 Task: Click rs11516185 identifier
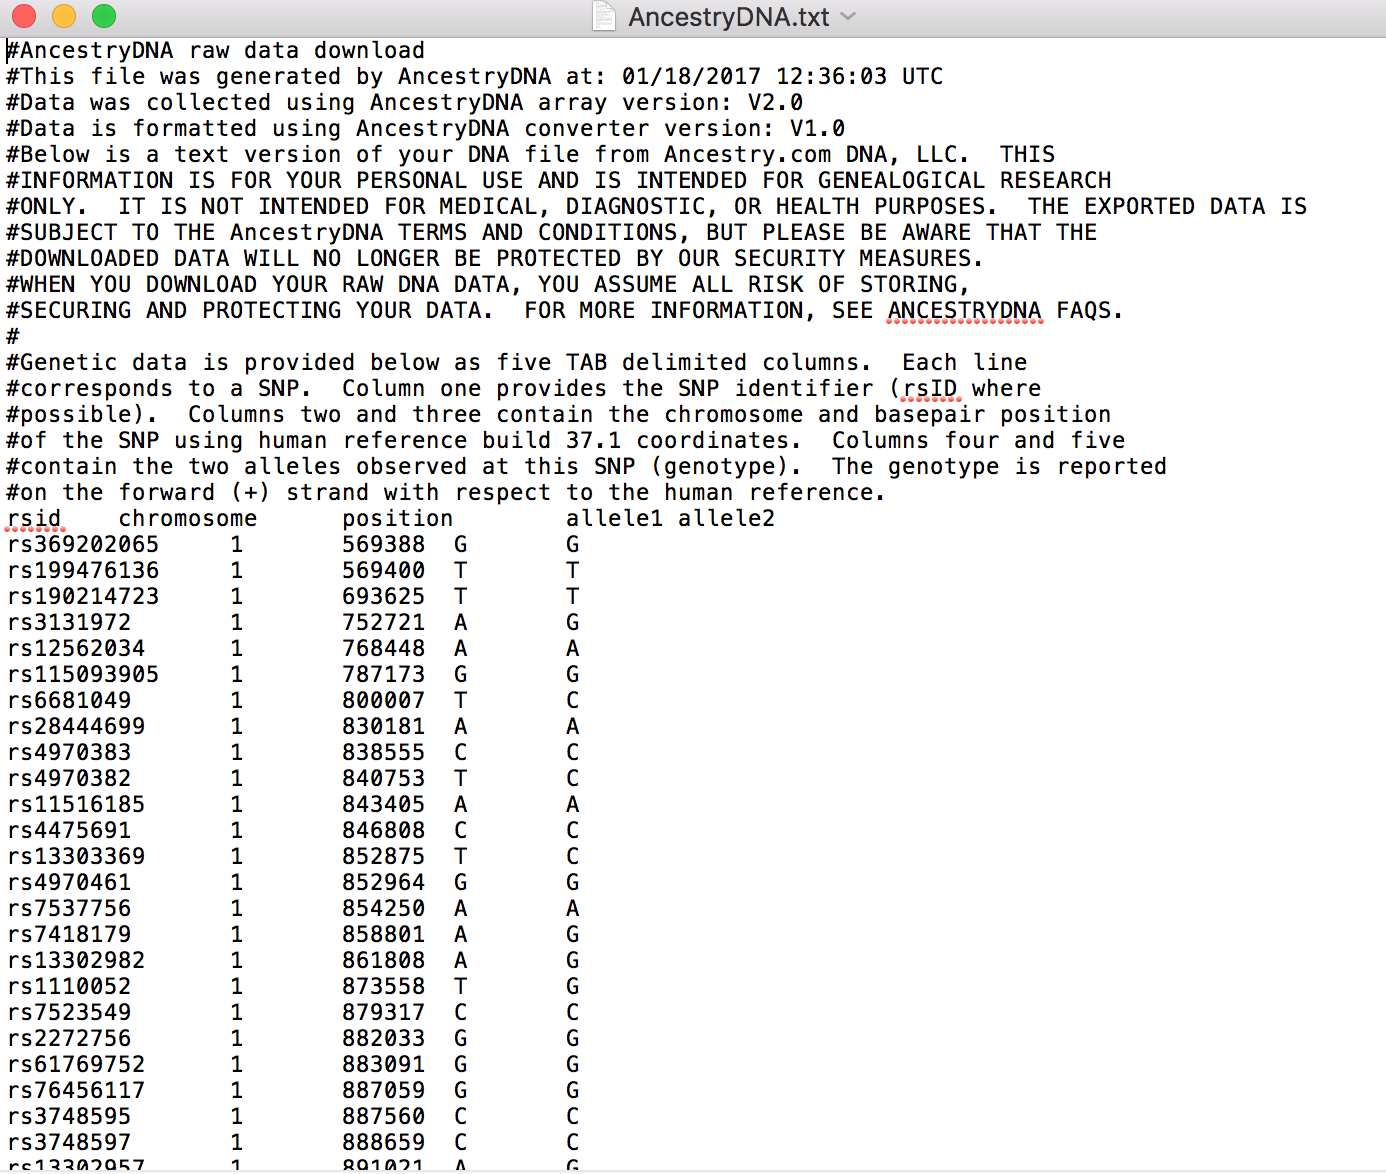point(76,804)
